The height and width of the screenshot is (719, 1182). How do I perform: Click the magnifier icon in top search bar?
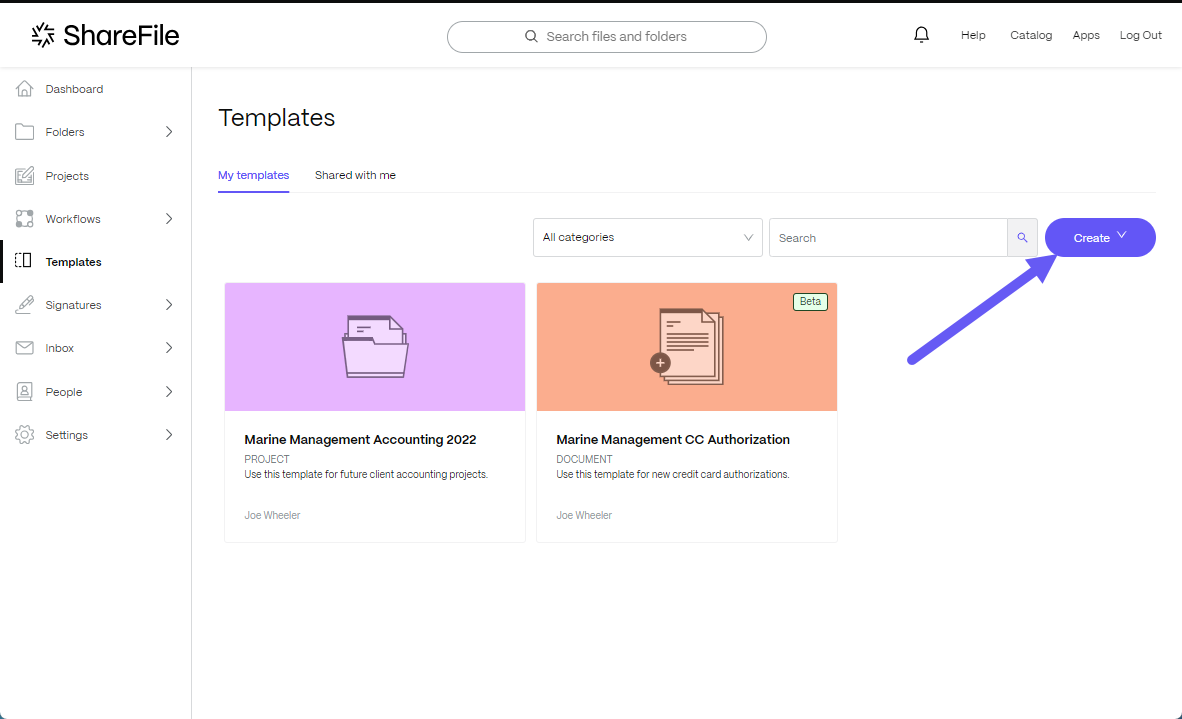coord(531,36)
